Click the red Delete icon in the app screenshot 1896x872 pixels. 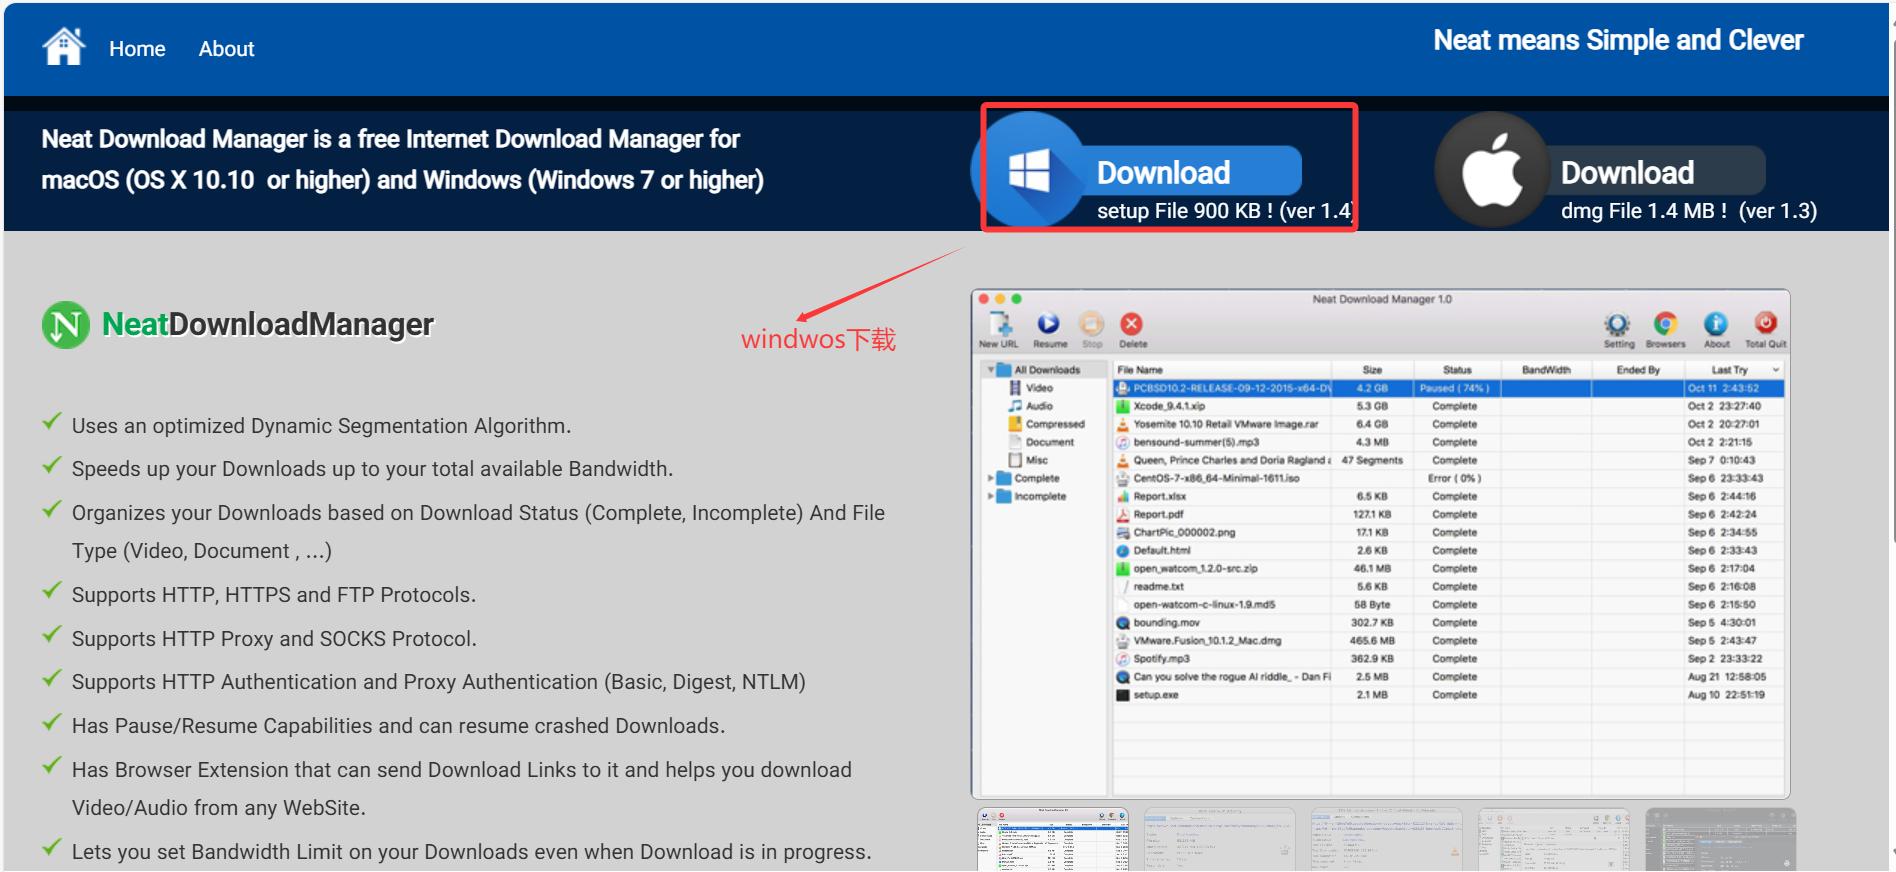point(1131,323)
